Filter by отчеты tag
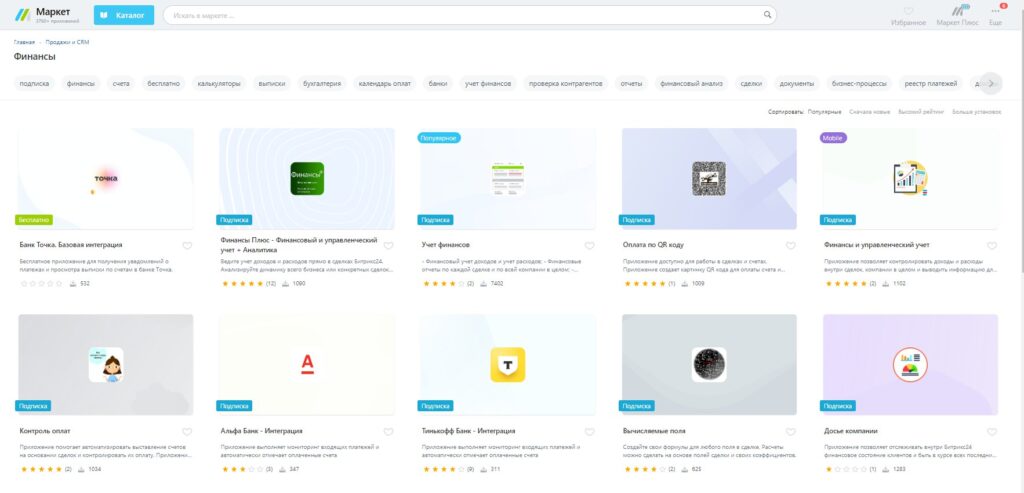This screenshot has height=493, width=1024. pos(632,84)
